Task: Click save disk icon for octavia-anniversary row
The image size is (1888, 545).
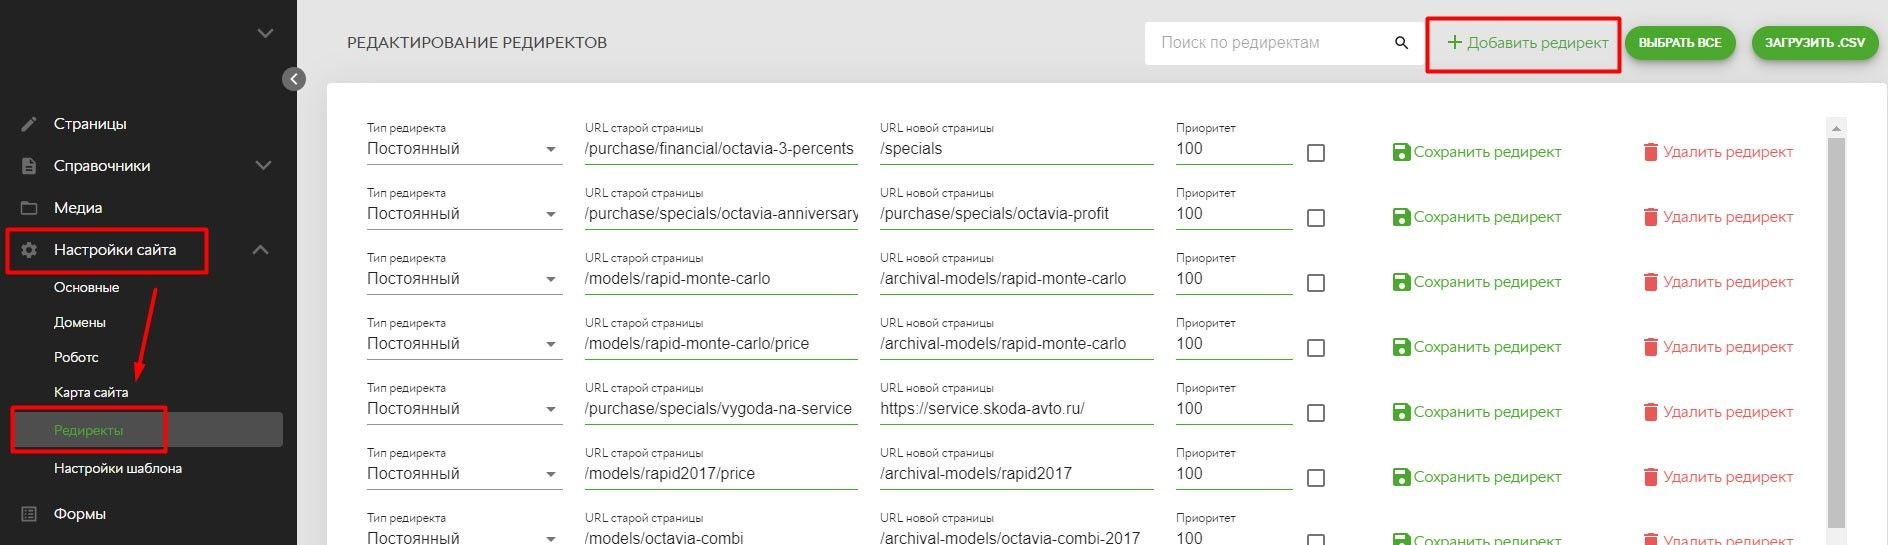Action: coord(1401,217)
